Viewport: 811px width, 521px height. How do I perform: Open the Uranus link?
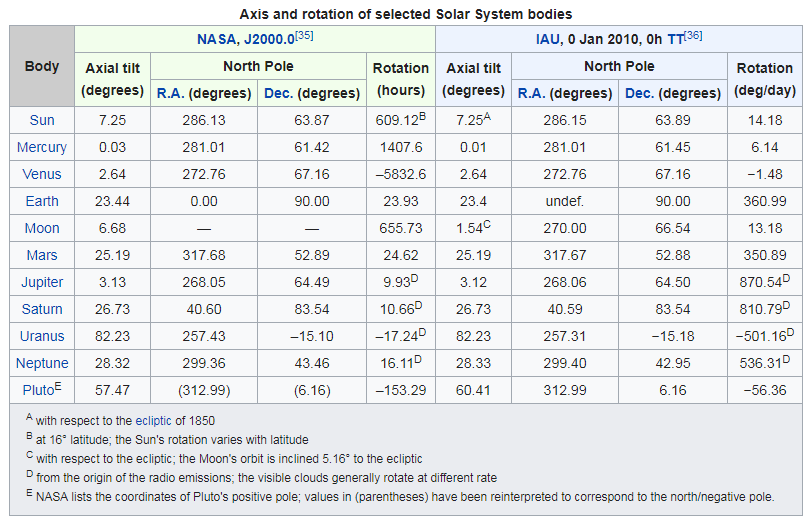(42, 336)
